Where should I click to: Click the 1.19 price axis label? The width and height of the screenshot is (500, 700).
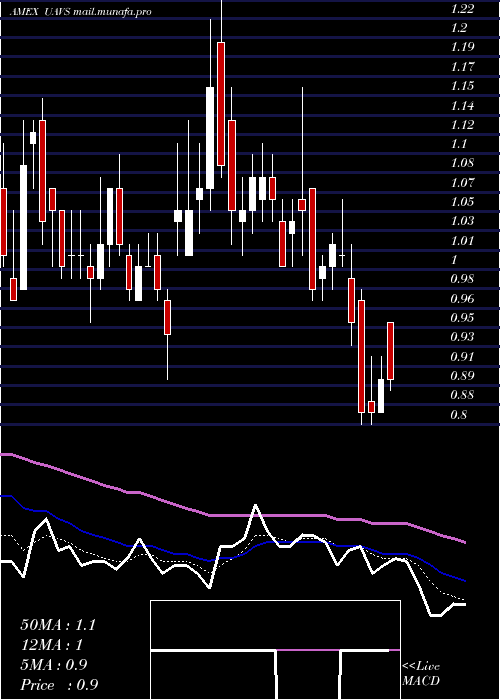[x=462, y=47]
